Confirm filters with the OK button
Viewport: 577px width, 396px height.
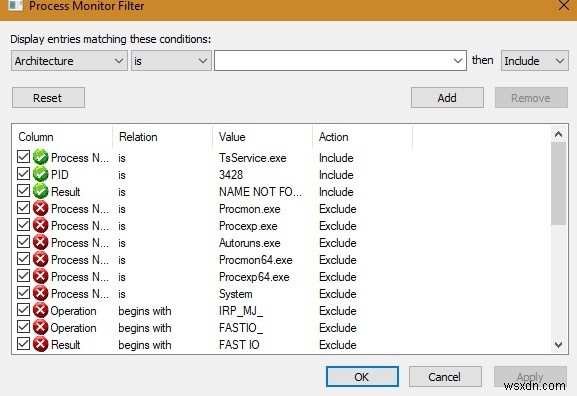(x=362, y=376)
